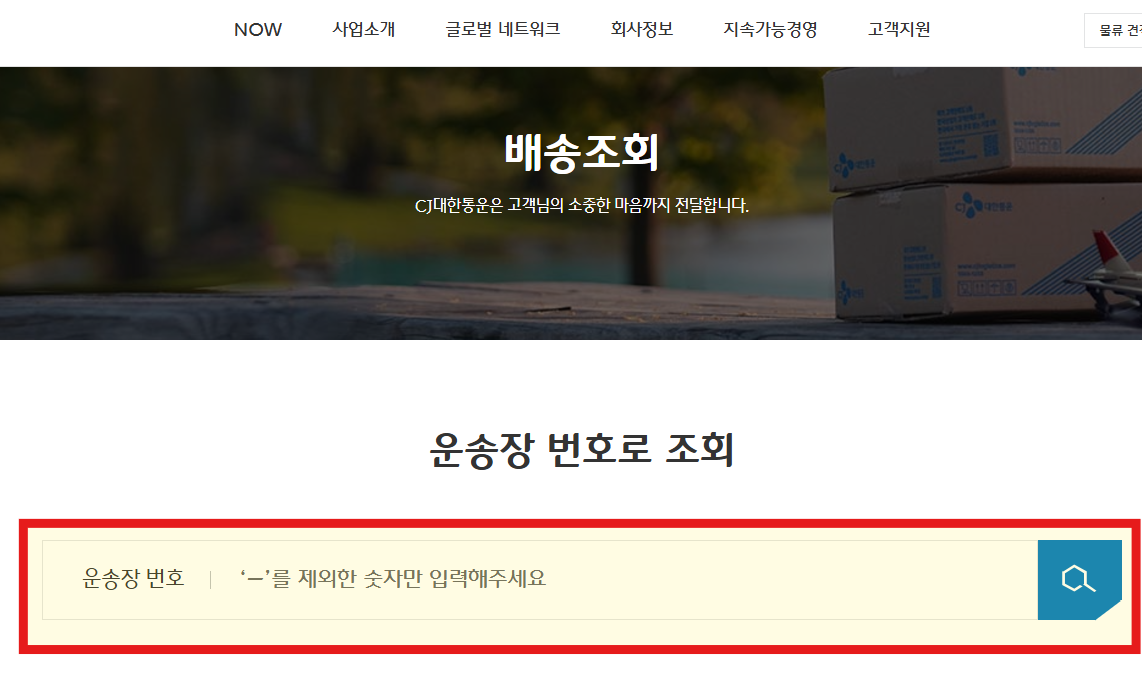Open the 사업소개 menu
Image resolution: width=1142 pixels, height=681 pixels.
[365, 29]
